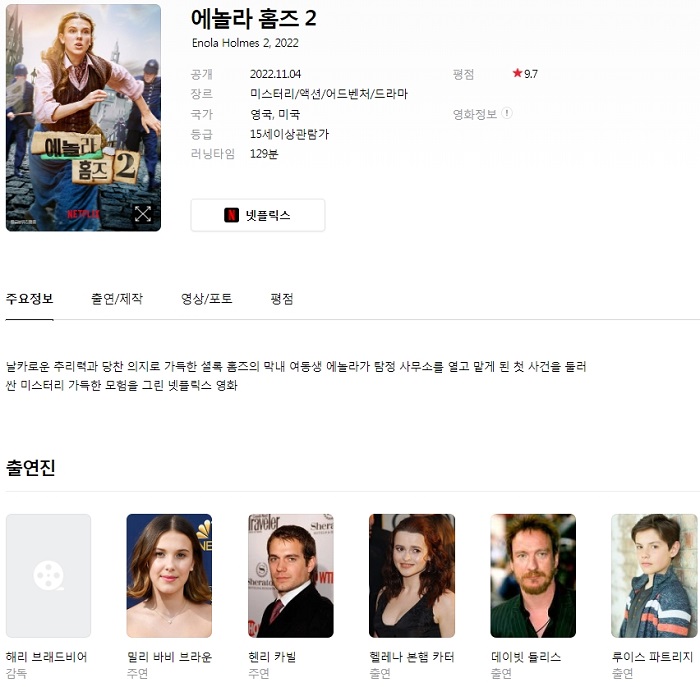Click the synopsis paragraph starting 날카로운 추리력과
700x687 pixels.
point(296,376)
